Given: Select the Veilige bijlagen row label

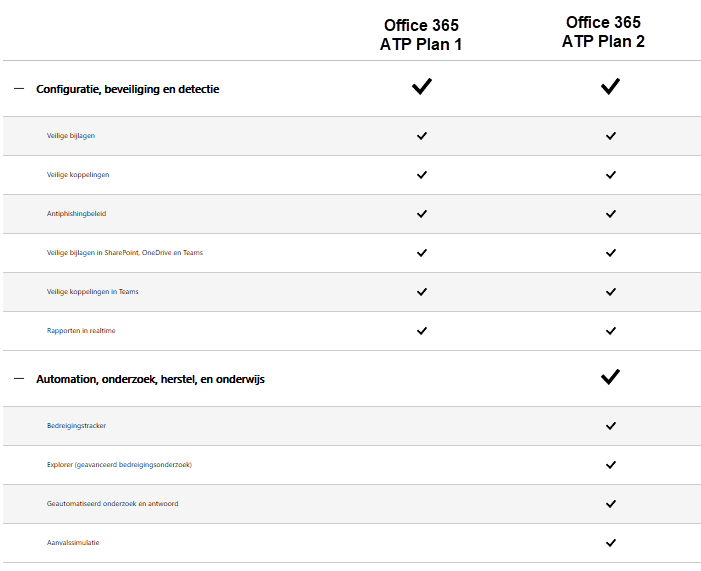Looking at the screenshot, I should pyautogui.click(x=71, y=135).
